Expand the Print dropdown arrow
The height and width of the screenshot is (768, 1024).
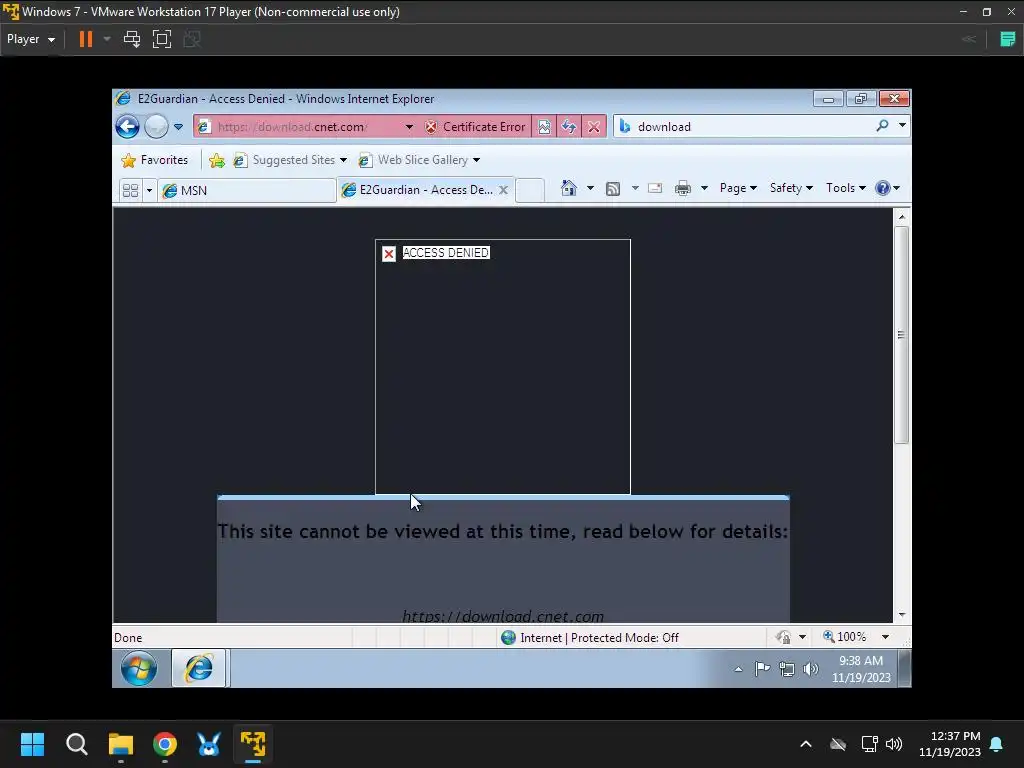coord(705,188)
